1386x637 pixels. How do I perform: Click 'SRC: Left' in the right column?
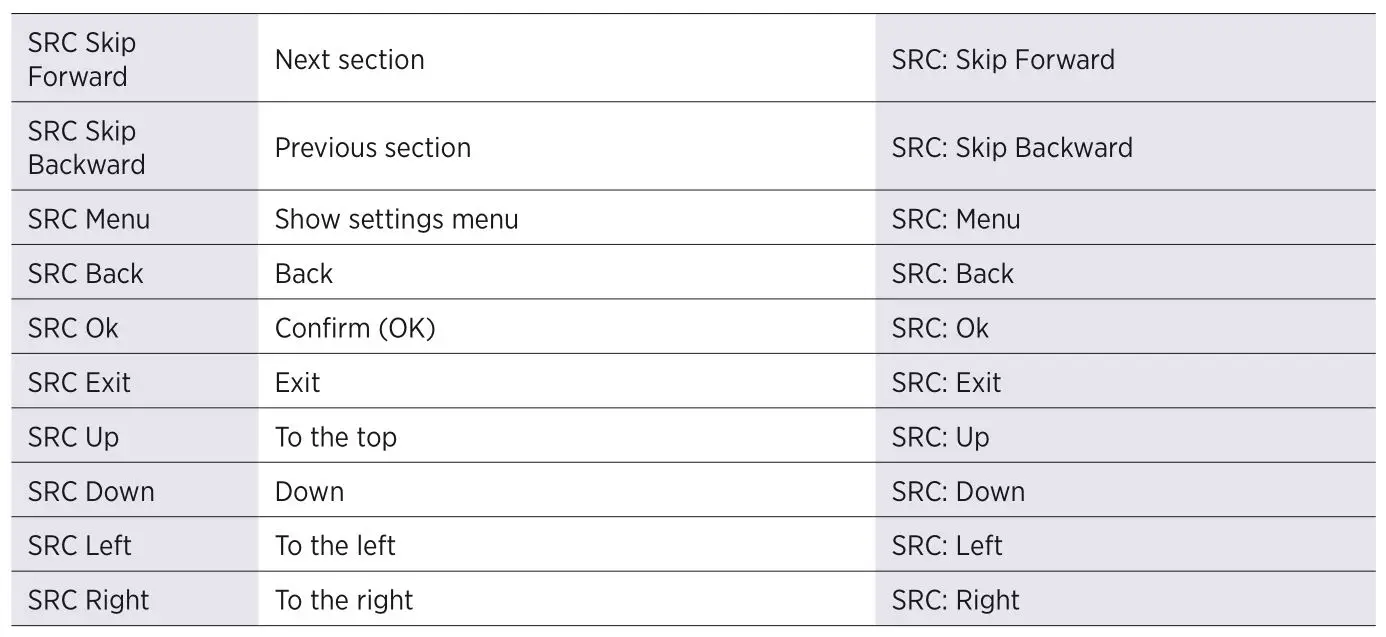tap(946, 546)
